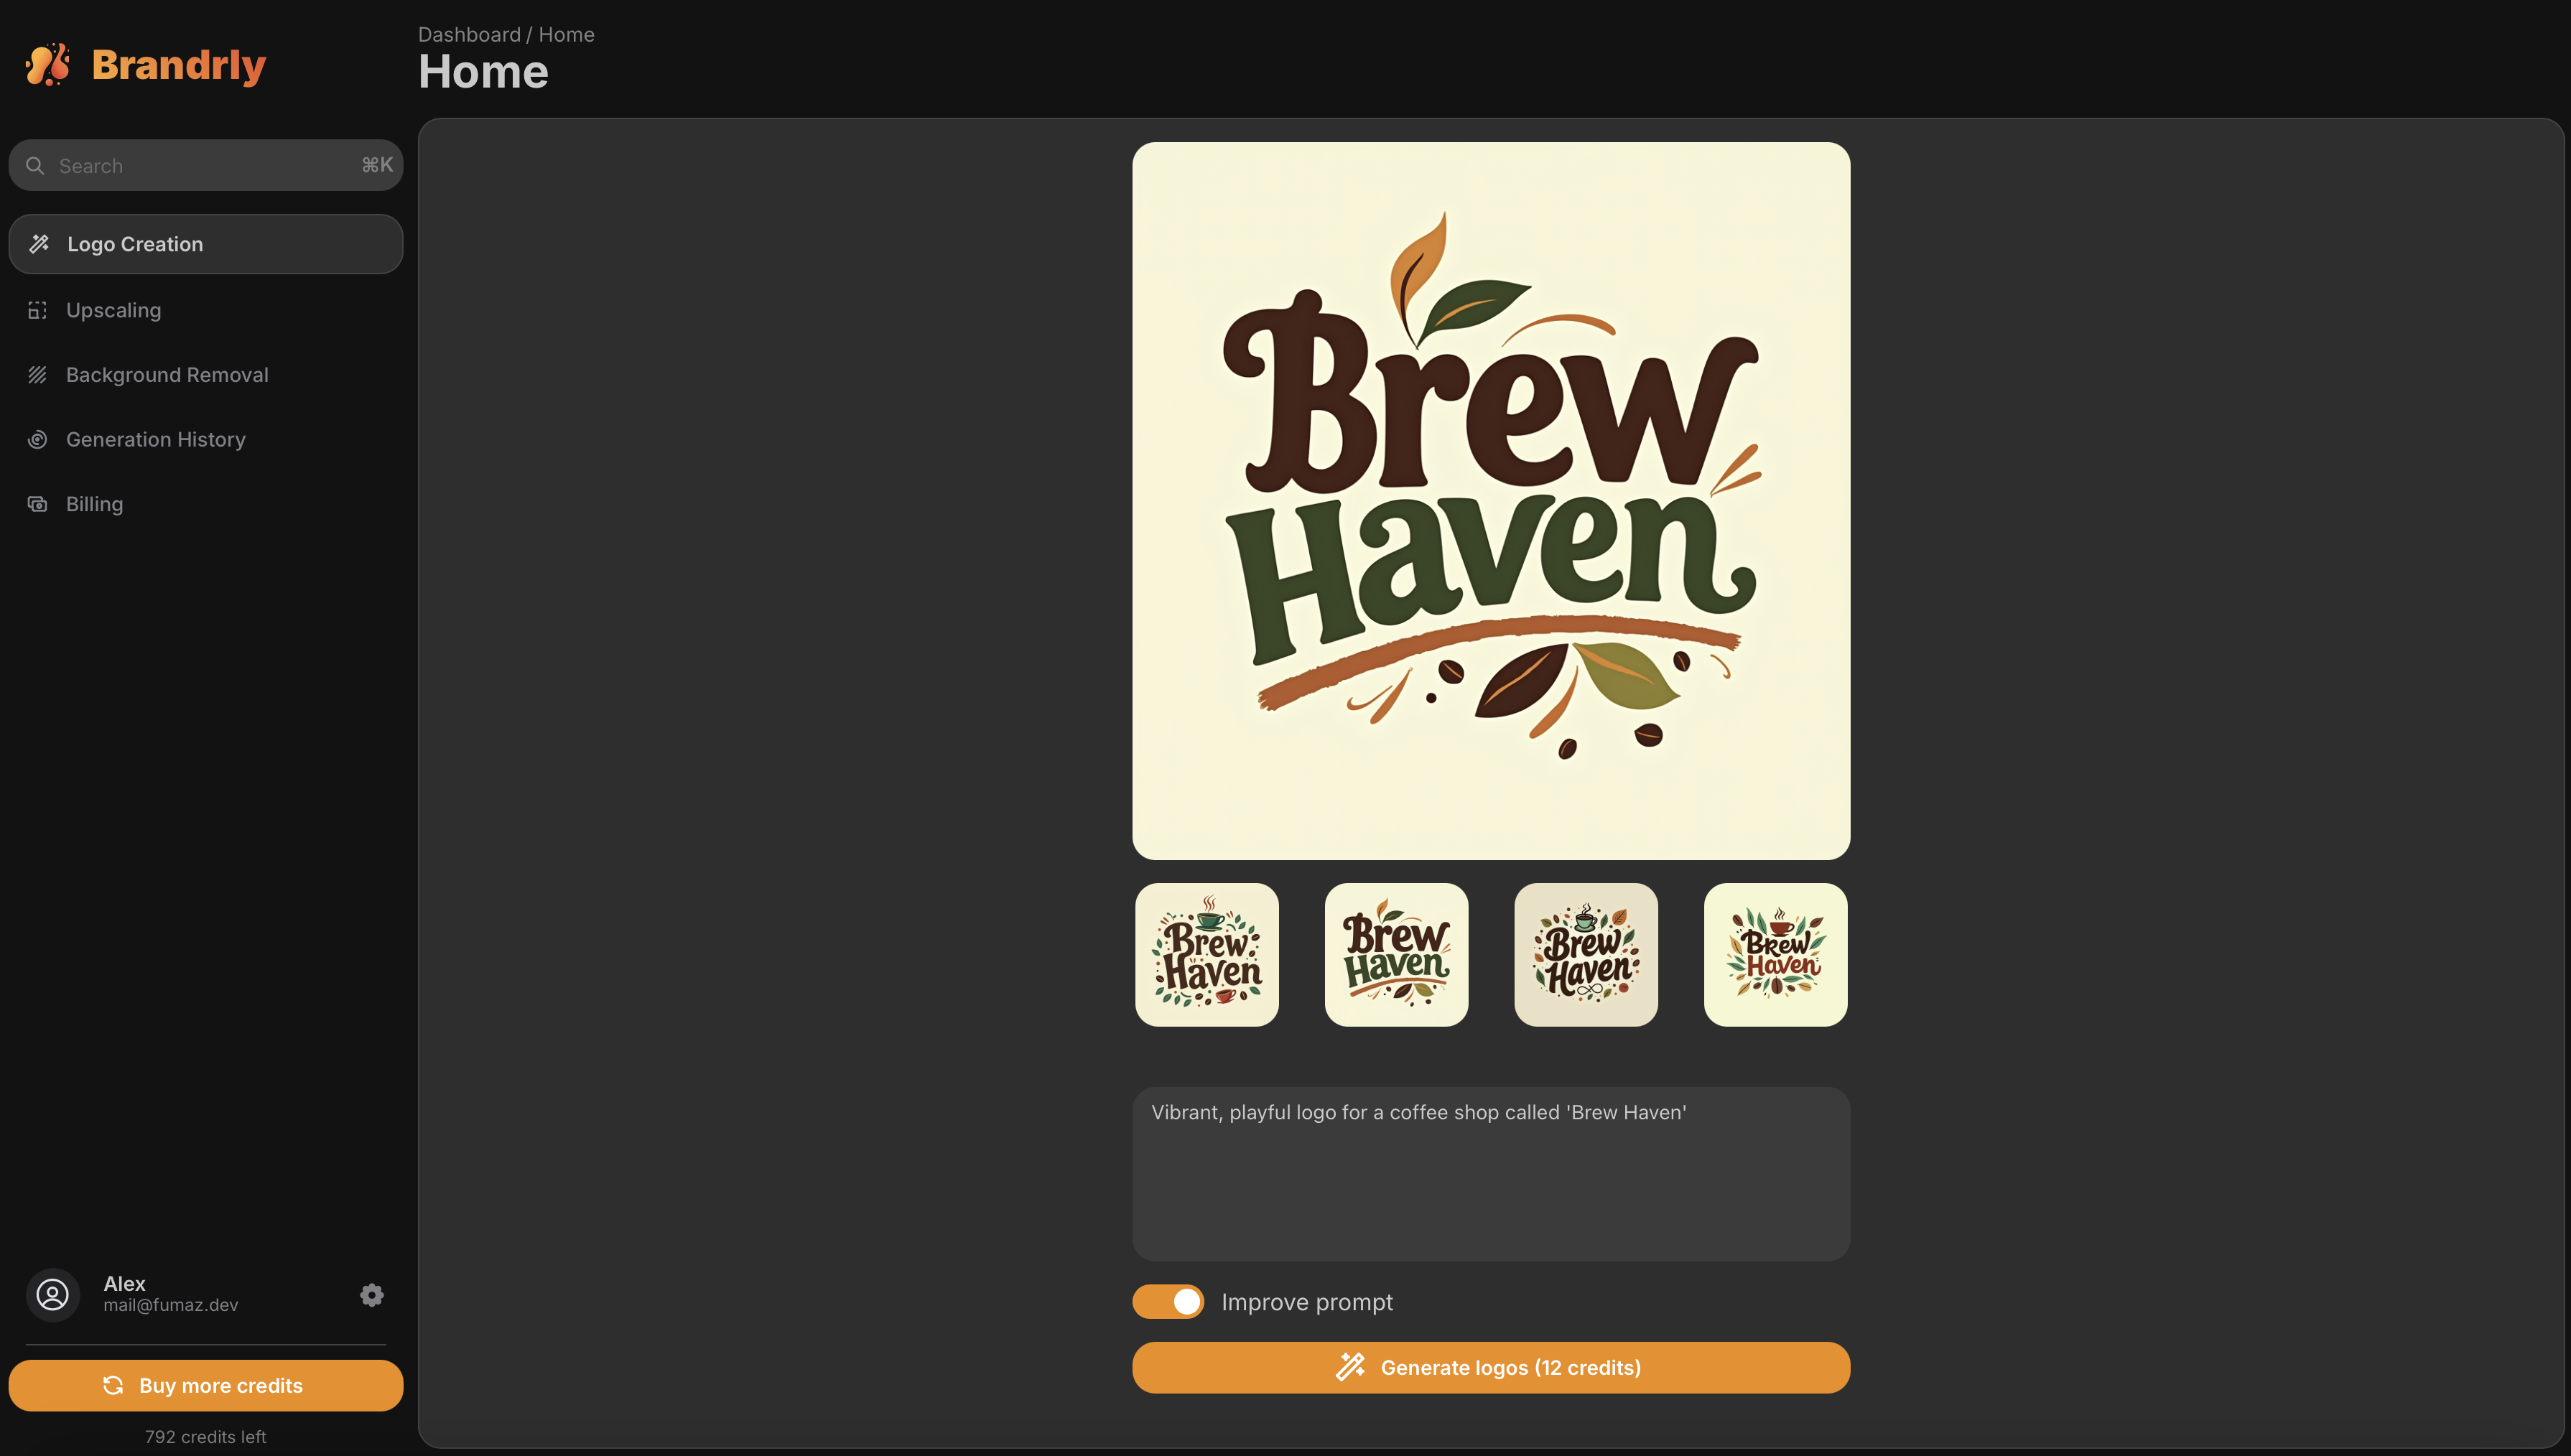Click the user avatar icon for Alex
Viewport: 2571px width, 1456px height.
[53, 1295]
